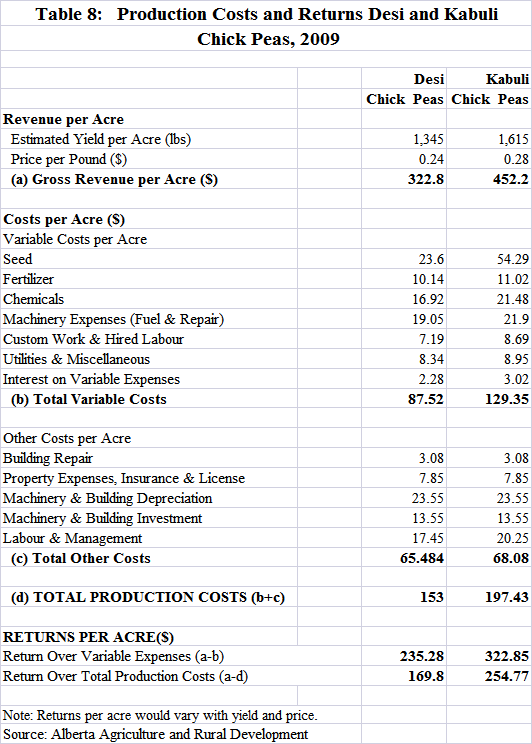The height and width of the screenshot is (744, 532).
Task: Select Kabuli seed cost 54.29
Action: [x=513, y=259]
